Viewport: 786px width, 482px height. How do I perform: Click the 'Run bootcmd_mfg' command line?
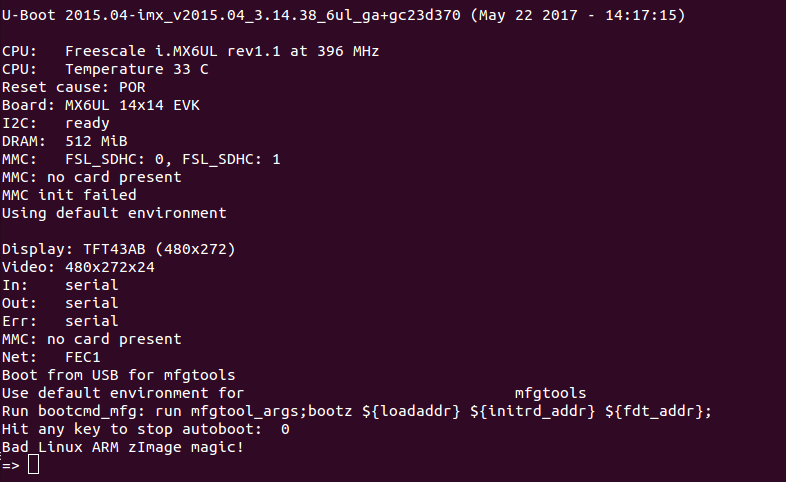(x=357, y=411)
